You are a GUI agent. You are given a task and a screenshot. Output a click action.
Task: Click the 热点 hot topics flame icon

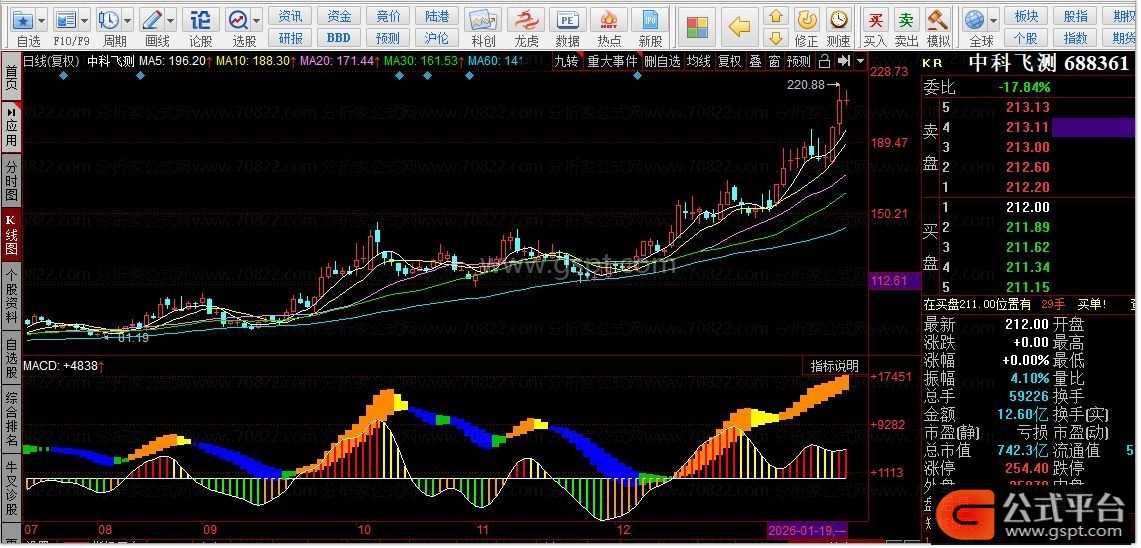pos(609,20)
